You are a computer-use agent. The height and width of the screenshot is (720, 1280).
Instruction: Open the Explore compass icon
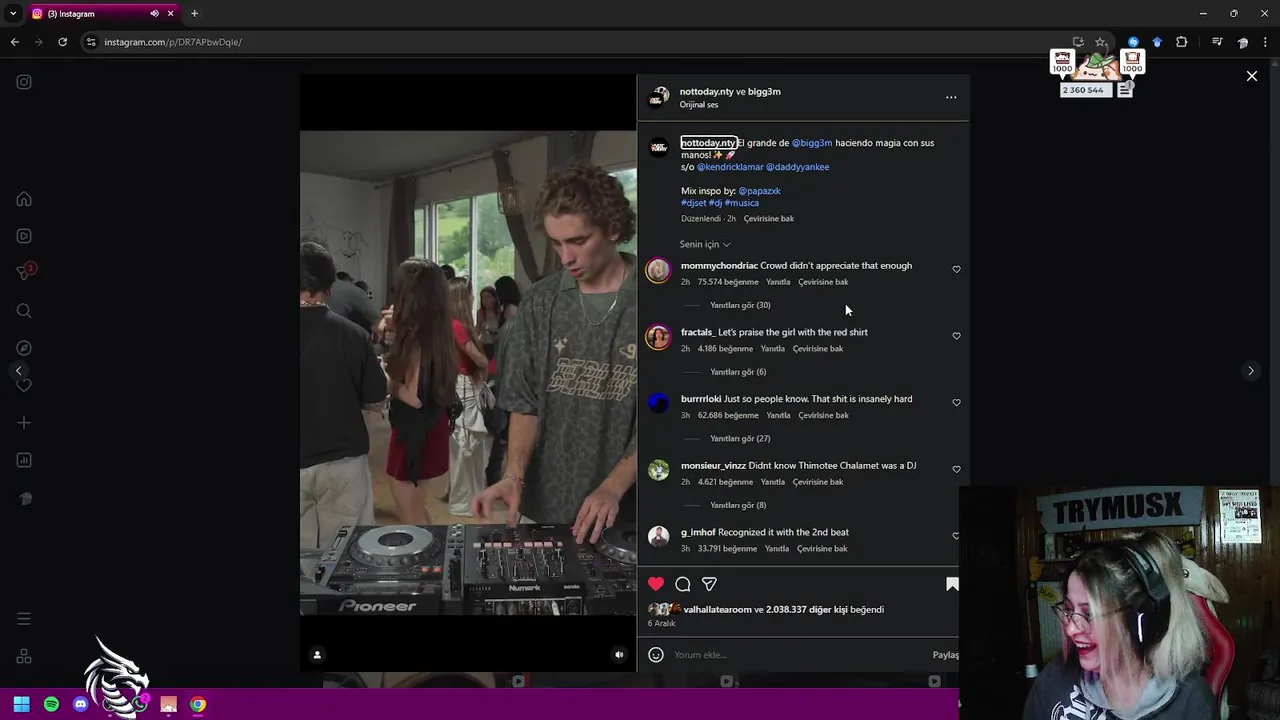point(24,348)
